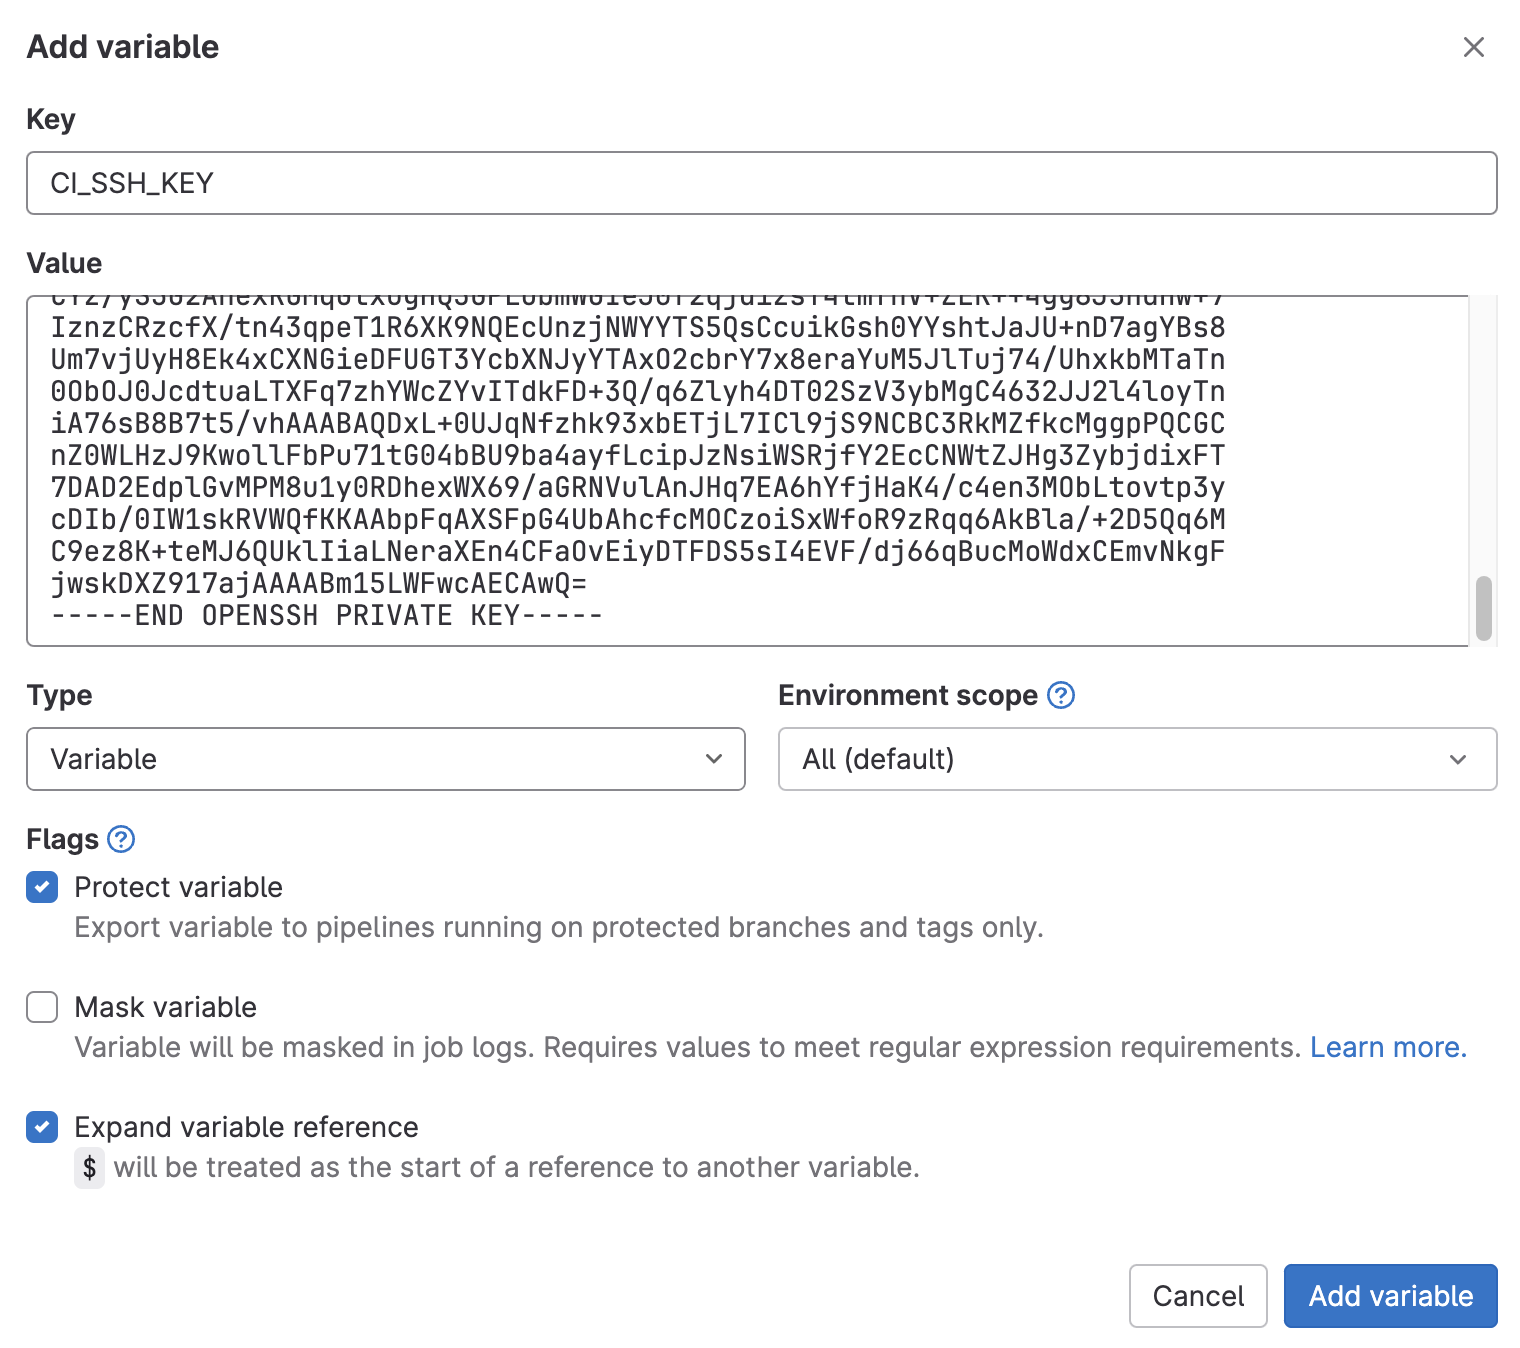Click the Environment scope chevron arrow
Screen dimensions: 1520x1348
click(x=1458, y=759)
